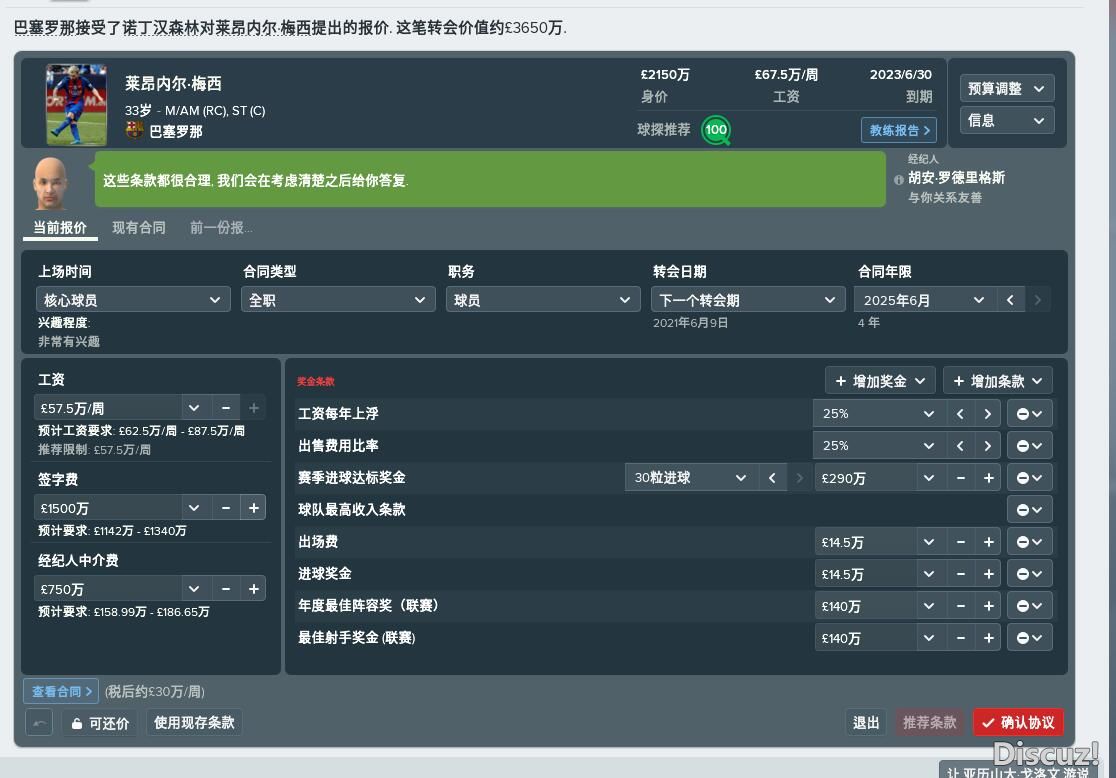
Task: Click the 退出 button
Action: click(x=866, y=723)
